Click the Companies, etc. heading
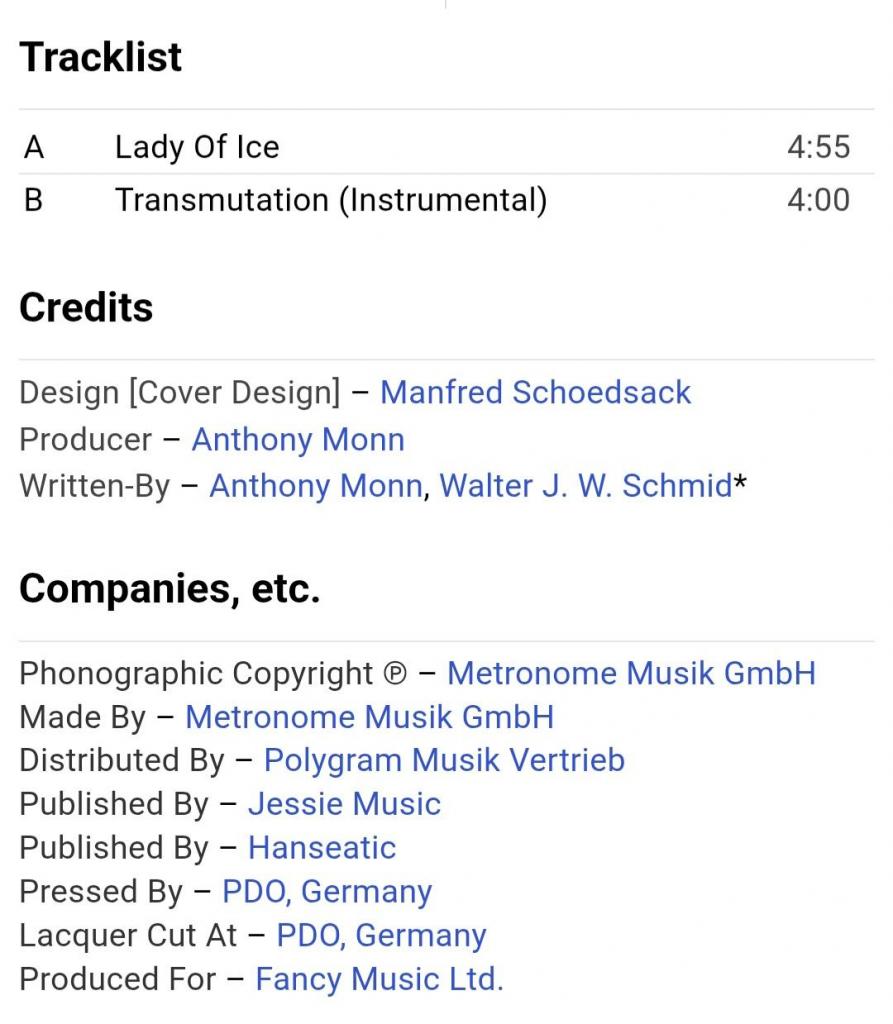The width and height of the screenshot is (893, 1024). coord(169,589)
